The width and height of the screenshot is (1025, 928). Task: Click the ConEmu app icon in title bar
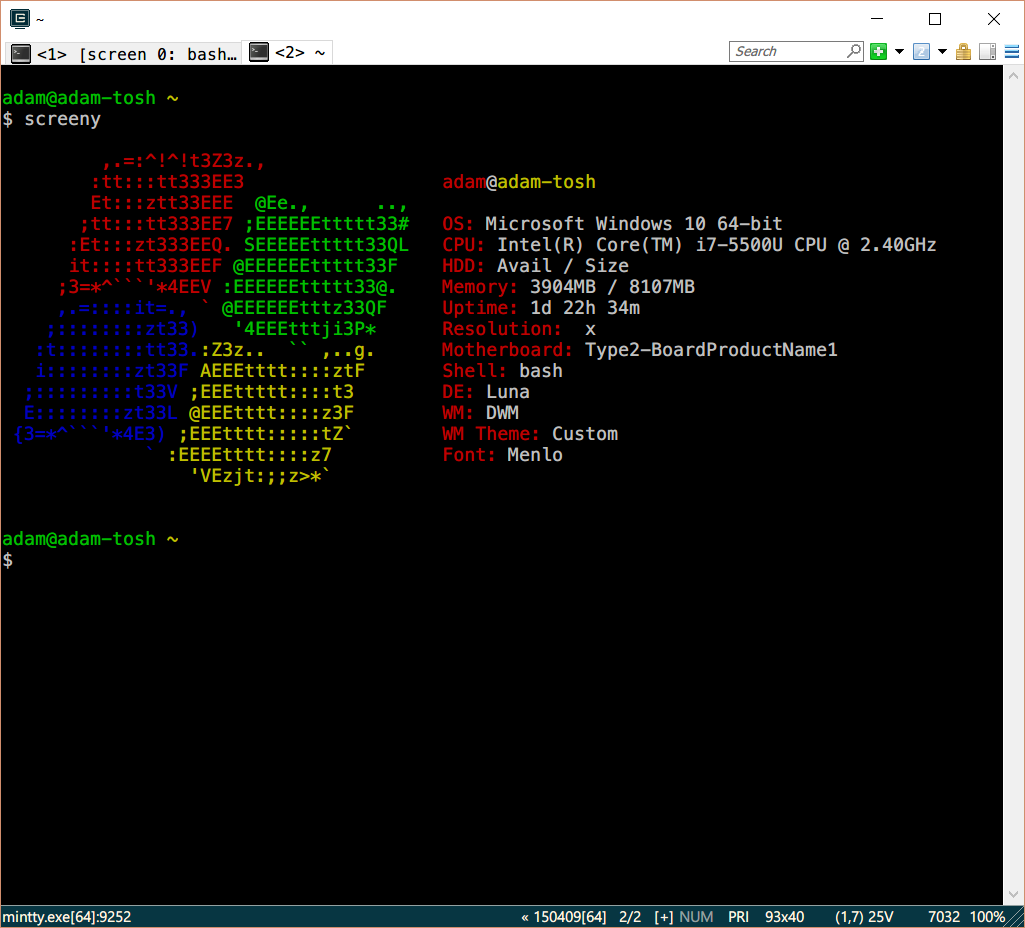(x=19, y=18)
